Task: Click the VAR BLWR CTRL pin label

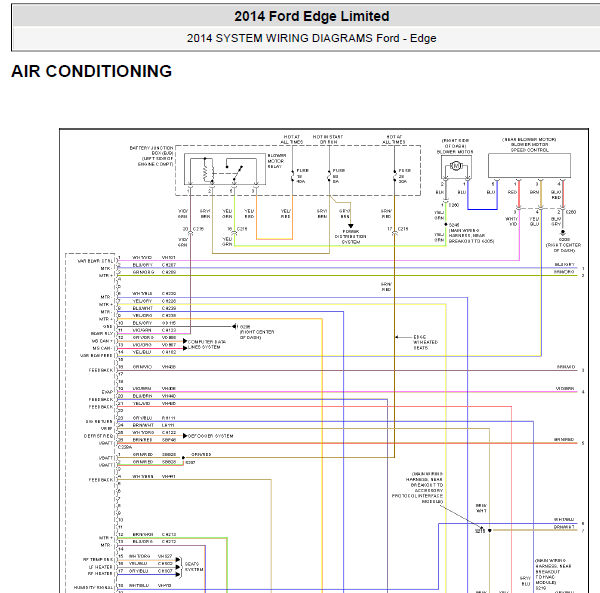Action: click(x=95, y=261)
